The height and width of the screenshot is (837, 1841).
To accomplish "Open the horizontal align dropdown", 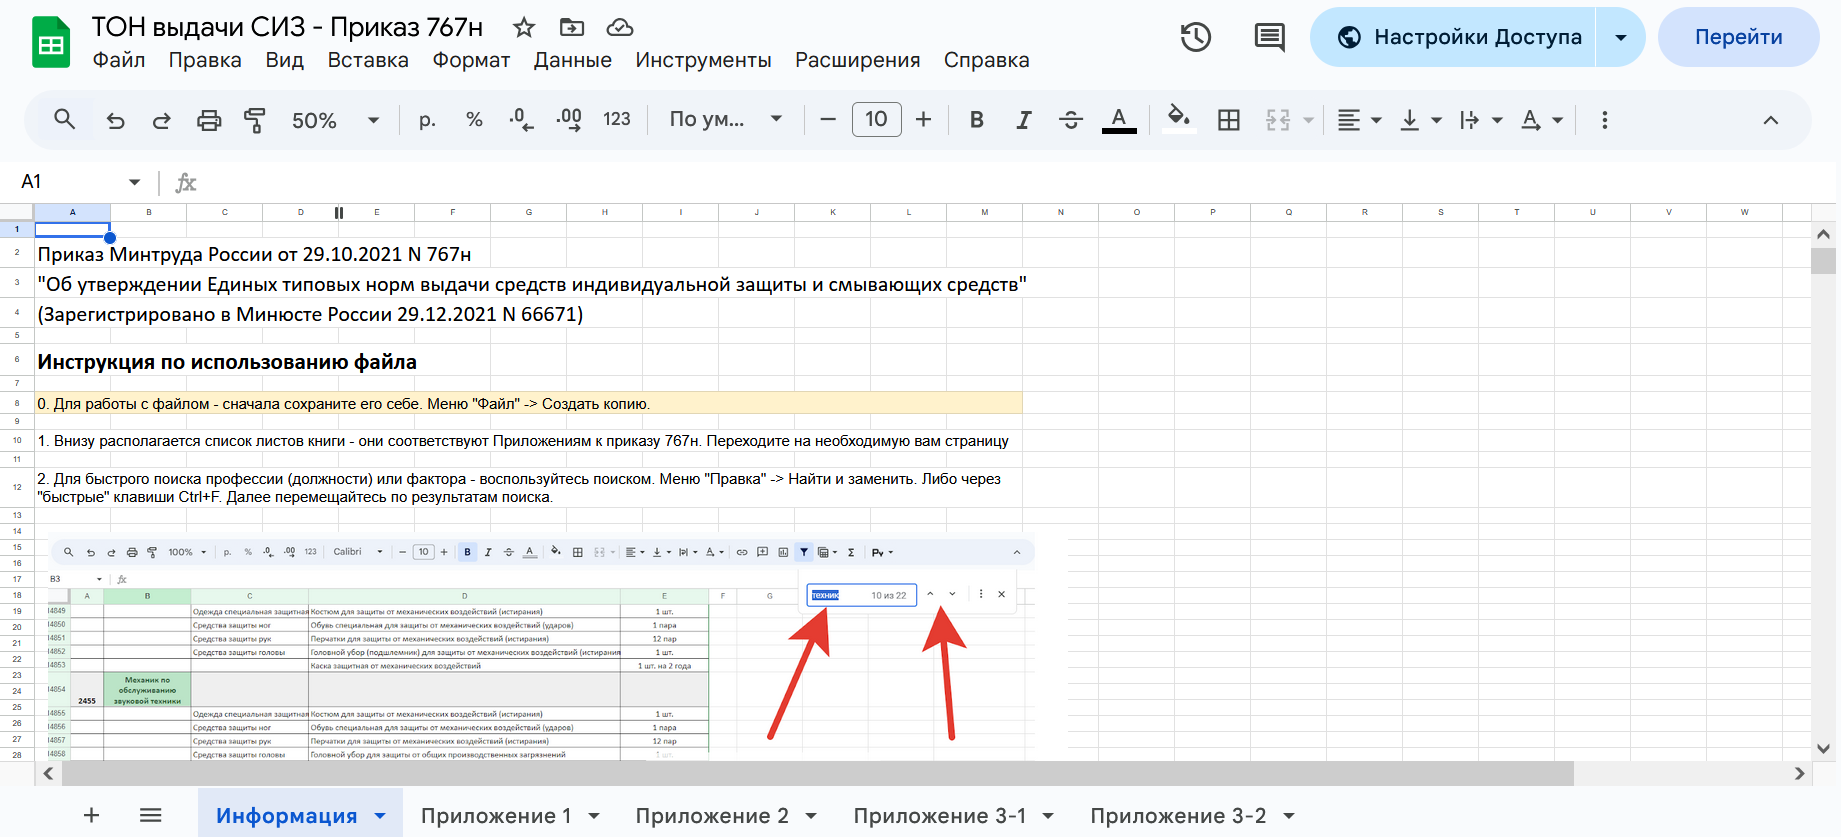I will [1358, 121].
